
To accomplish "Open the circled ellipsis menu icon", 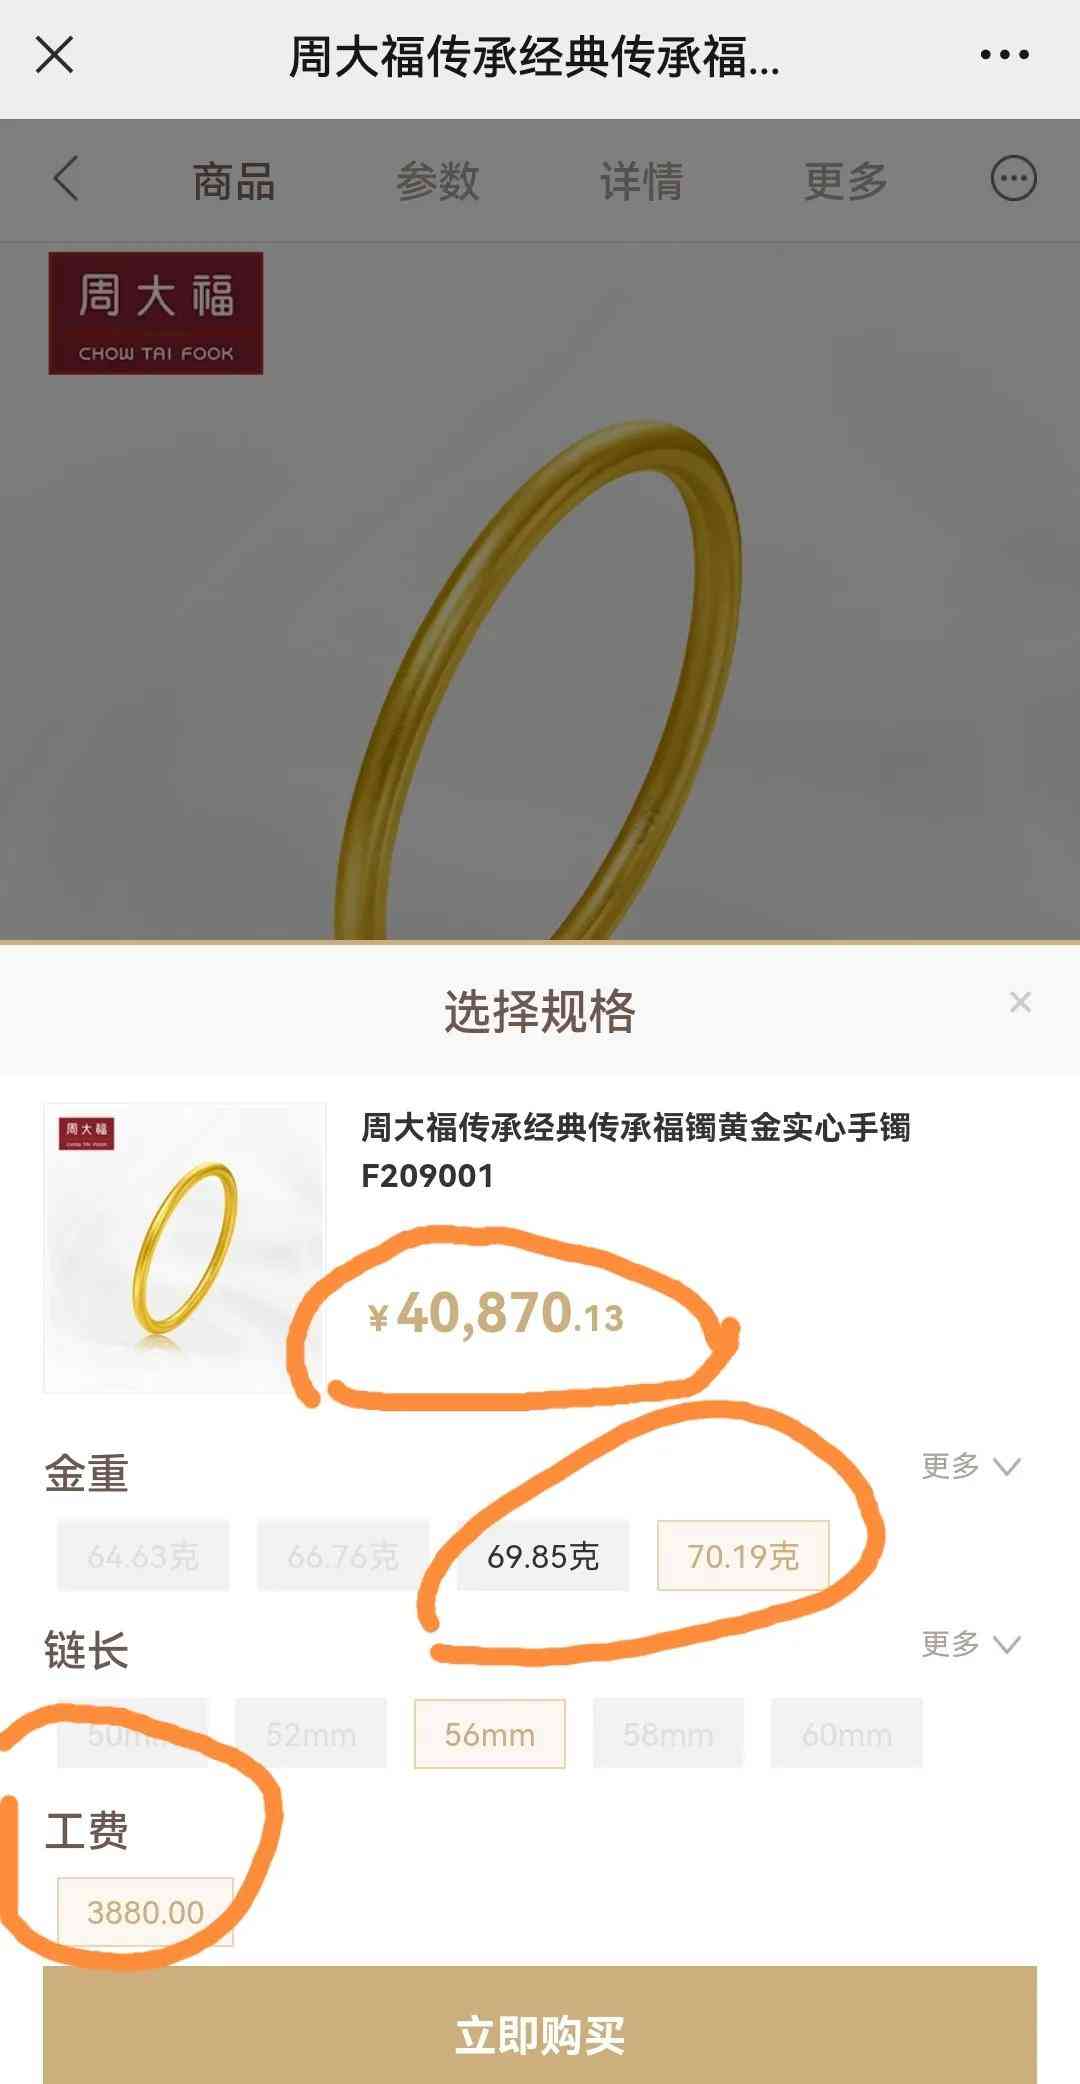I will 1013,179.
